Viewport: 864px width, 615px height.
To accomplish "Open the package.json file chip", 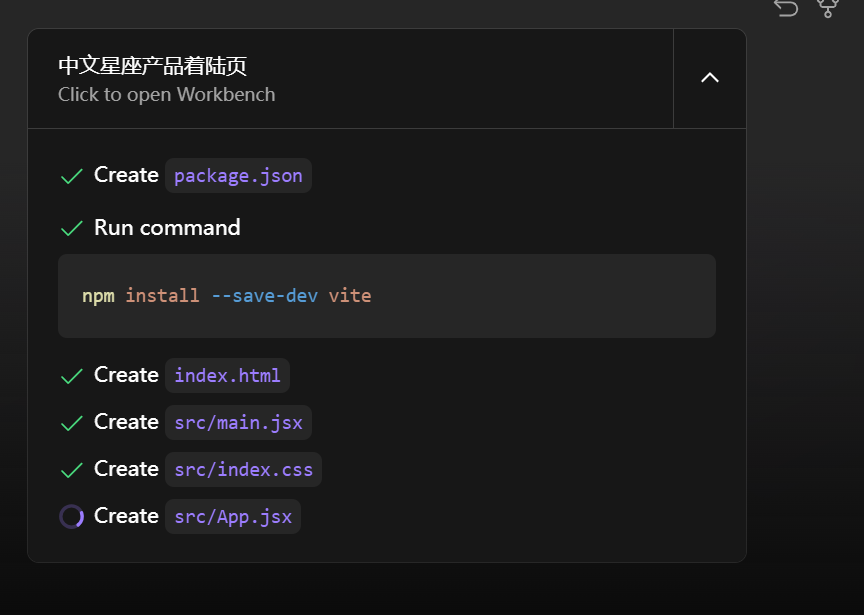I will 238,176.
